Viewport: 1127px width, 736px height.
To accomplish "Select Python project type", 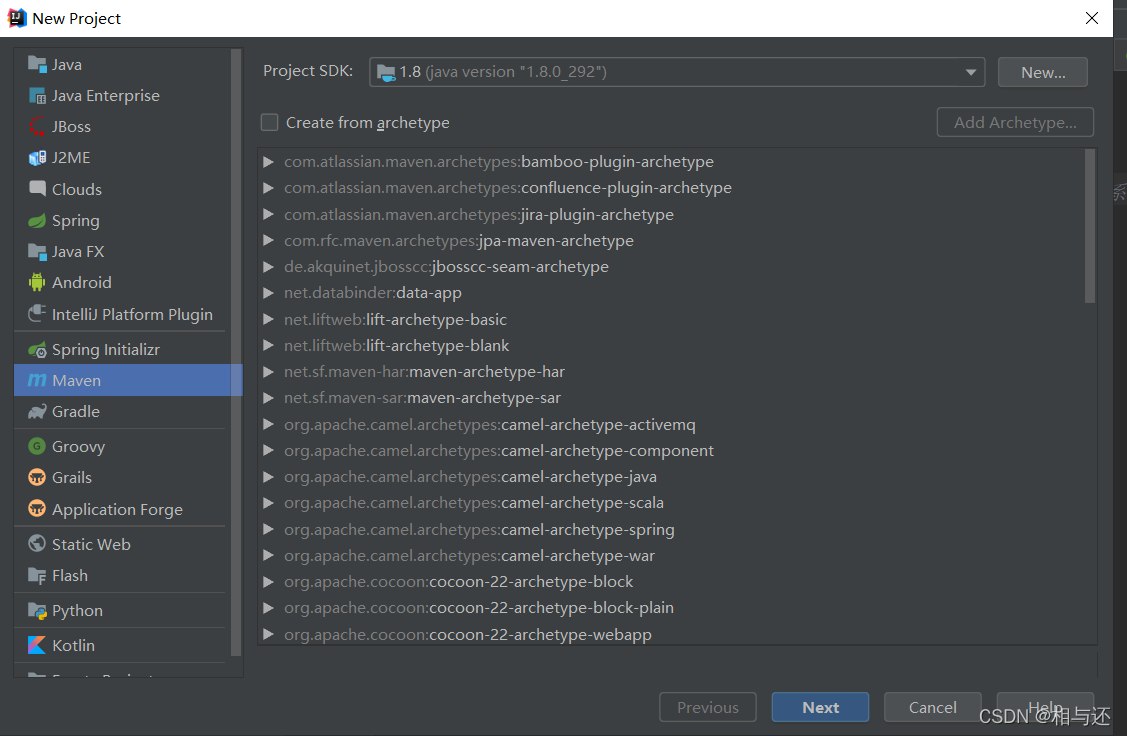I will pyautogui.click(x=123, y=610).
